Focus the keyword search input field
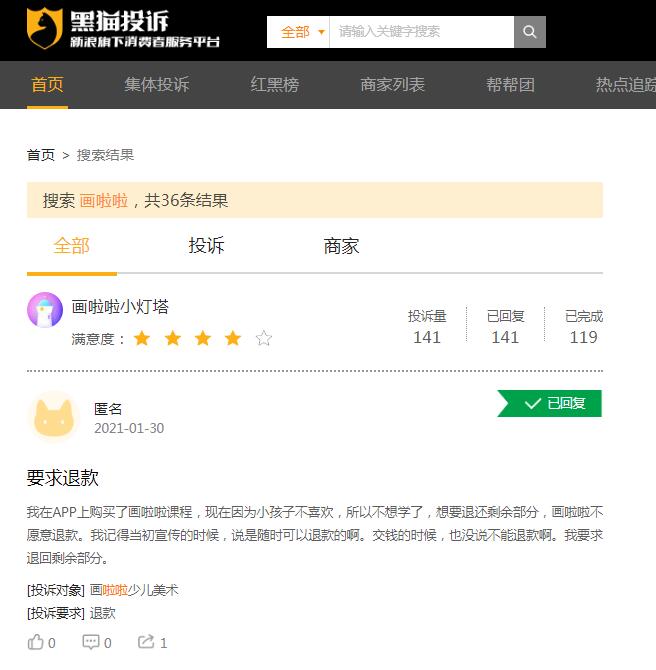Image resolution: width=656 pixels, height=670 pixels. click(421, 32)
